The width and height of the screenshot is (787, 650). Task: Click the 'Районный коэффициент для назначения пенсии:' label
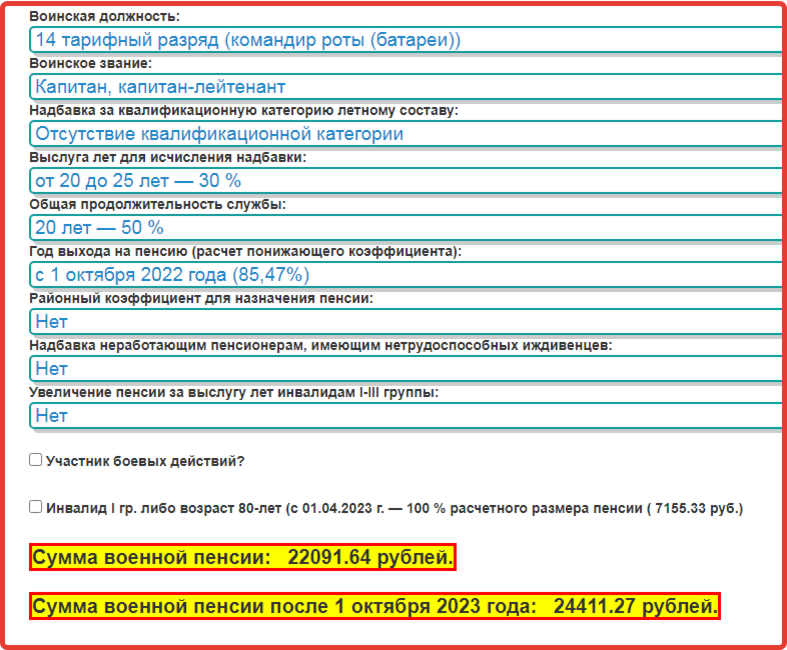[201, 298]
